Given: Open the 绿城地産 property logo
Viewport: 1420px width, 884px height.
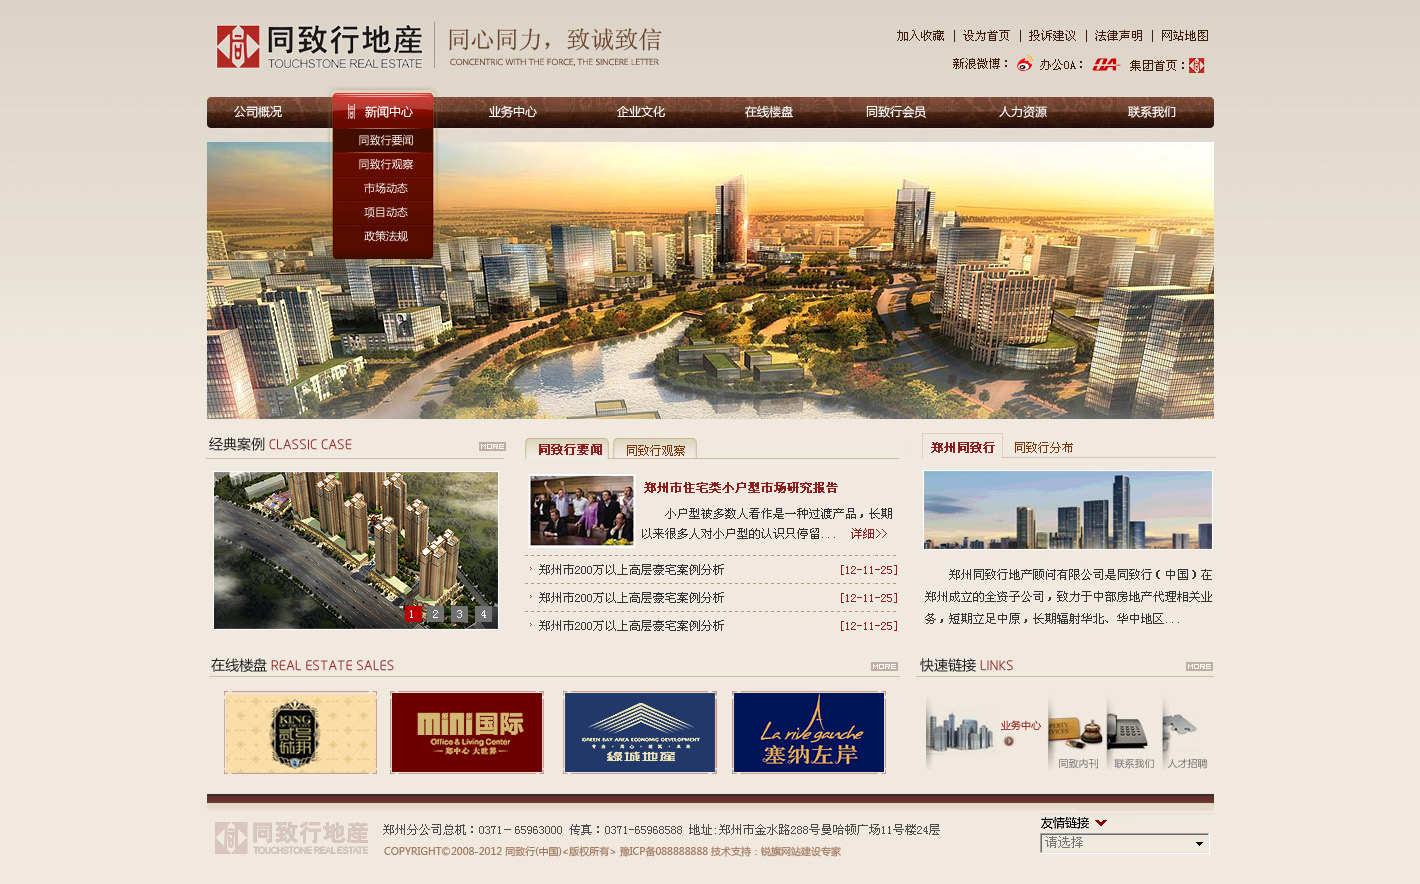Looking at the screenshot, I should (x=640, y=732).
